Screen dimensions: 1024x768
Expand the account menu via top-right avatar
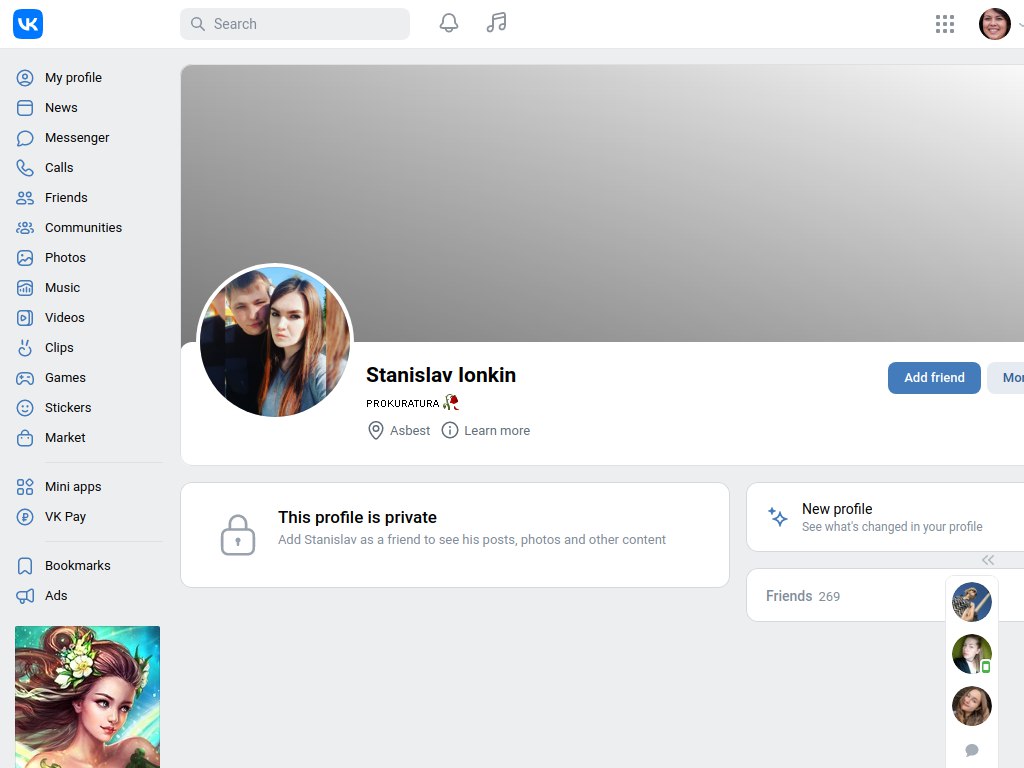(995, 24)
